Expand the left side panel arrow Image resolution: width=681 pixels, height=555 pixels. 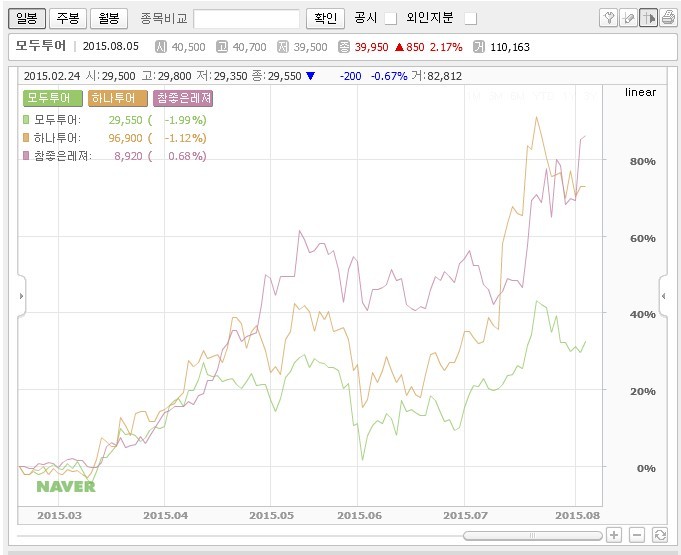point(22,297)
